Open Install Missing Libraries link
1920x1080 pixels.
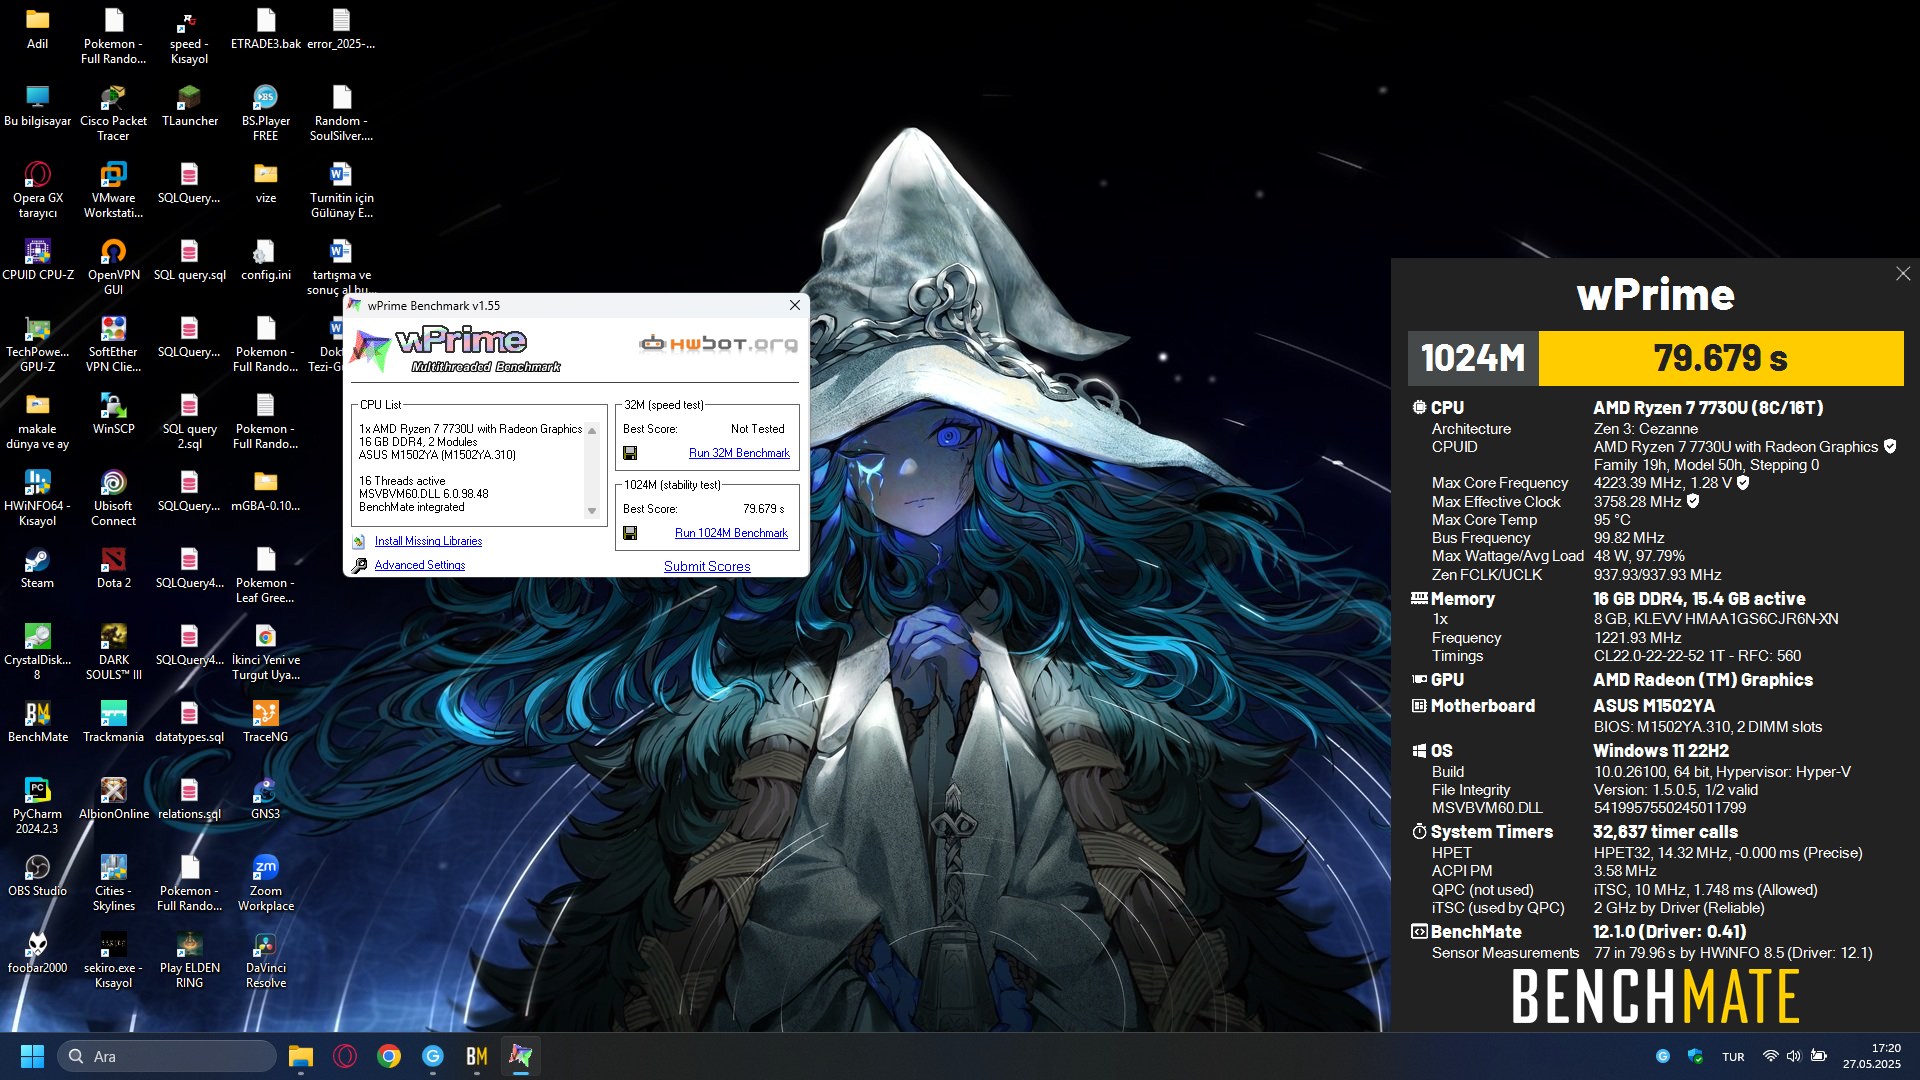(428, 541)
